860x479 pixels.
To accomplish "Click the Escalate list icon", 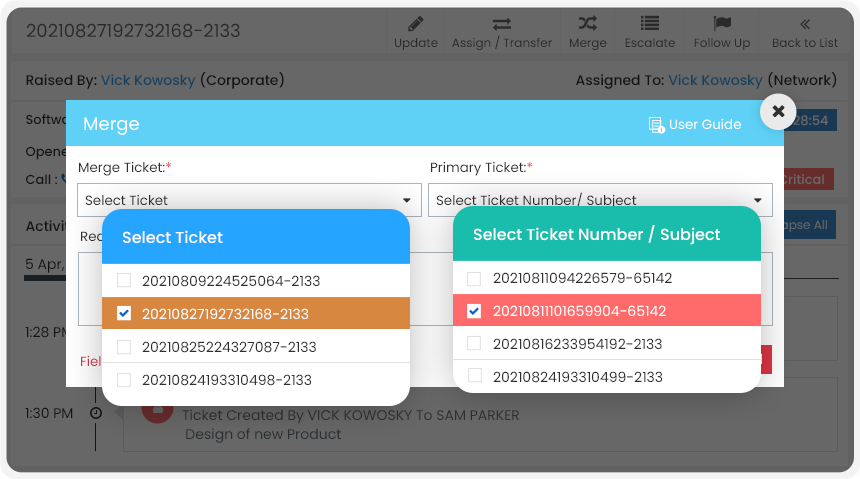I will click(650, 23).
